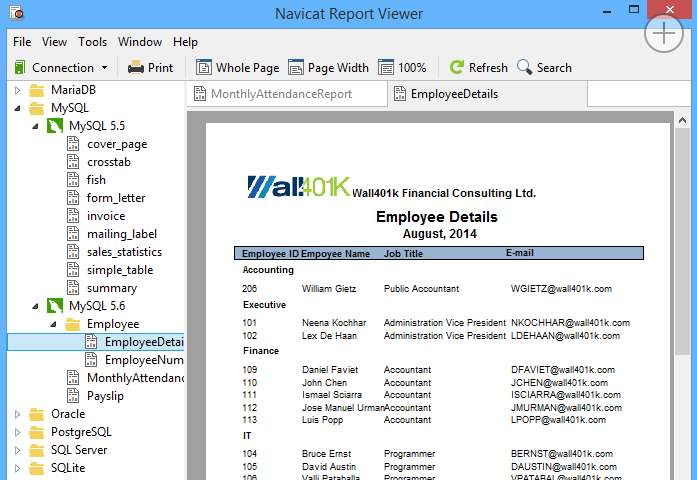Click the PostgreSQL folder icon
The height and width of the screenshot is (480, 697).
[36, 432]
